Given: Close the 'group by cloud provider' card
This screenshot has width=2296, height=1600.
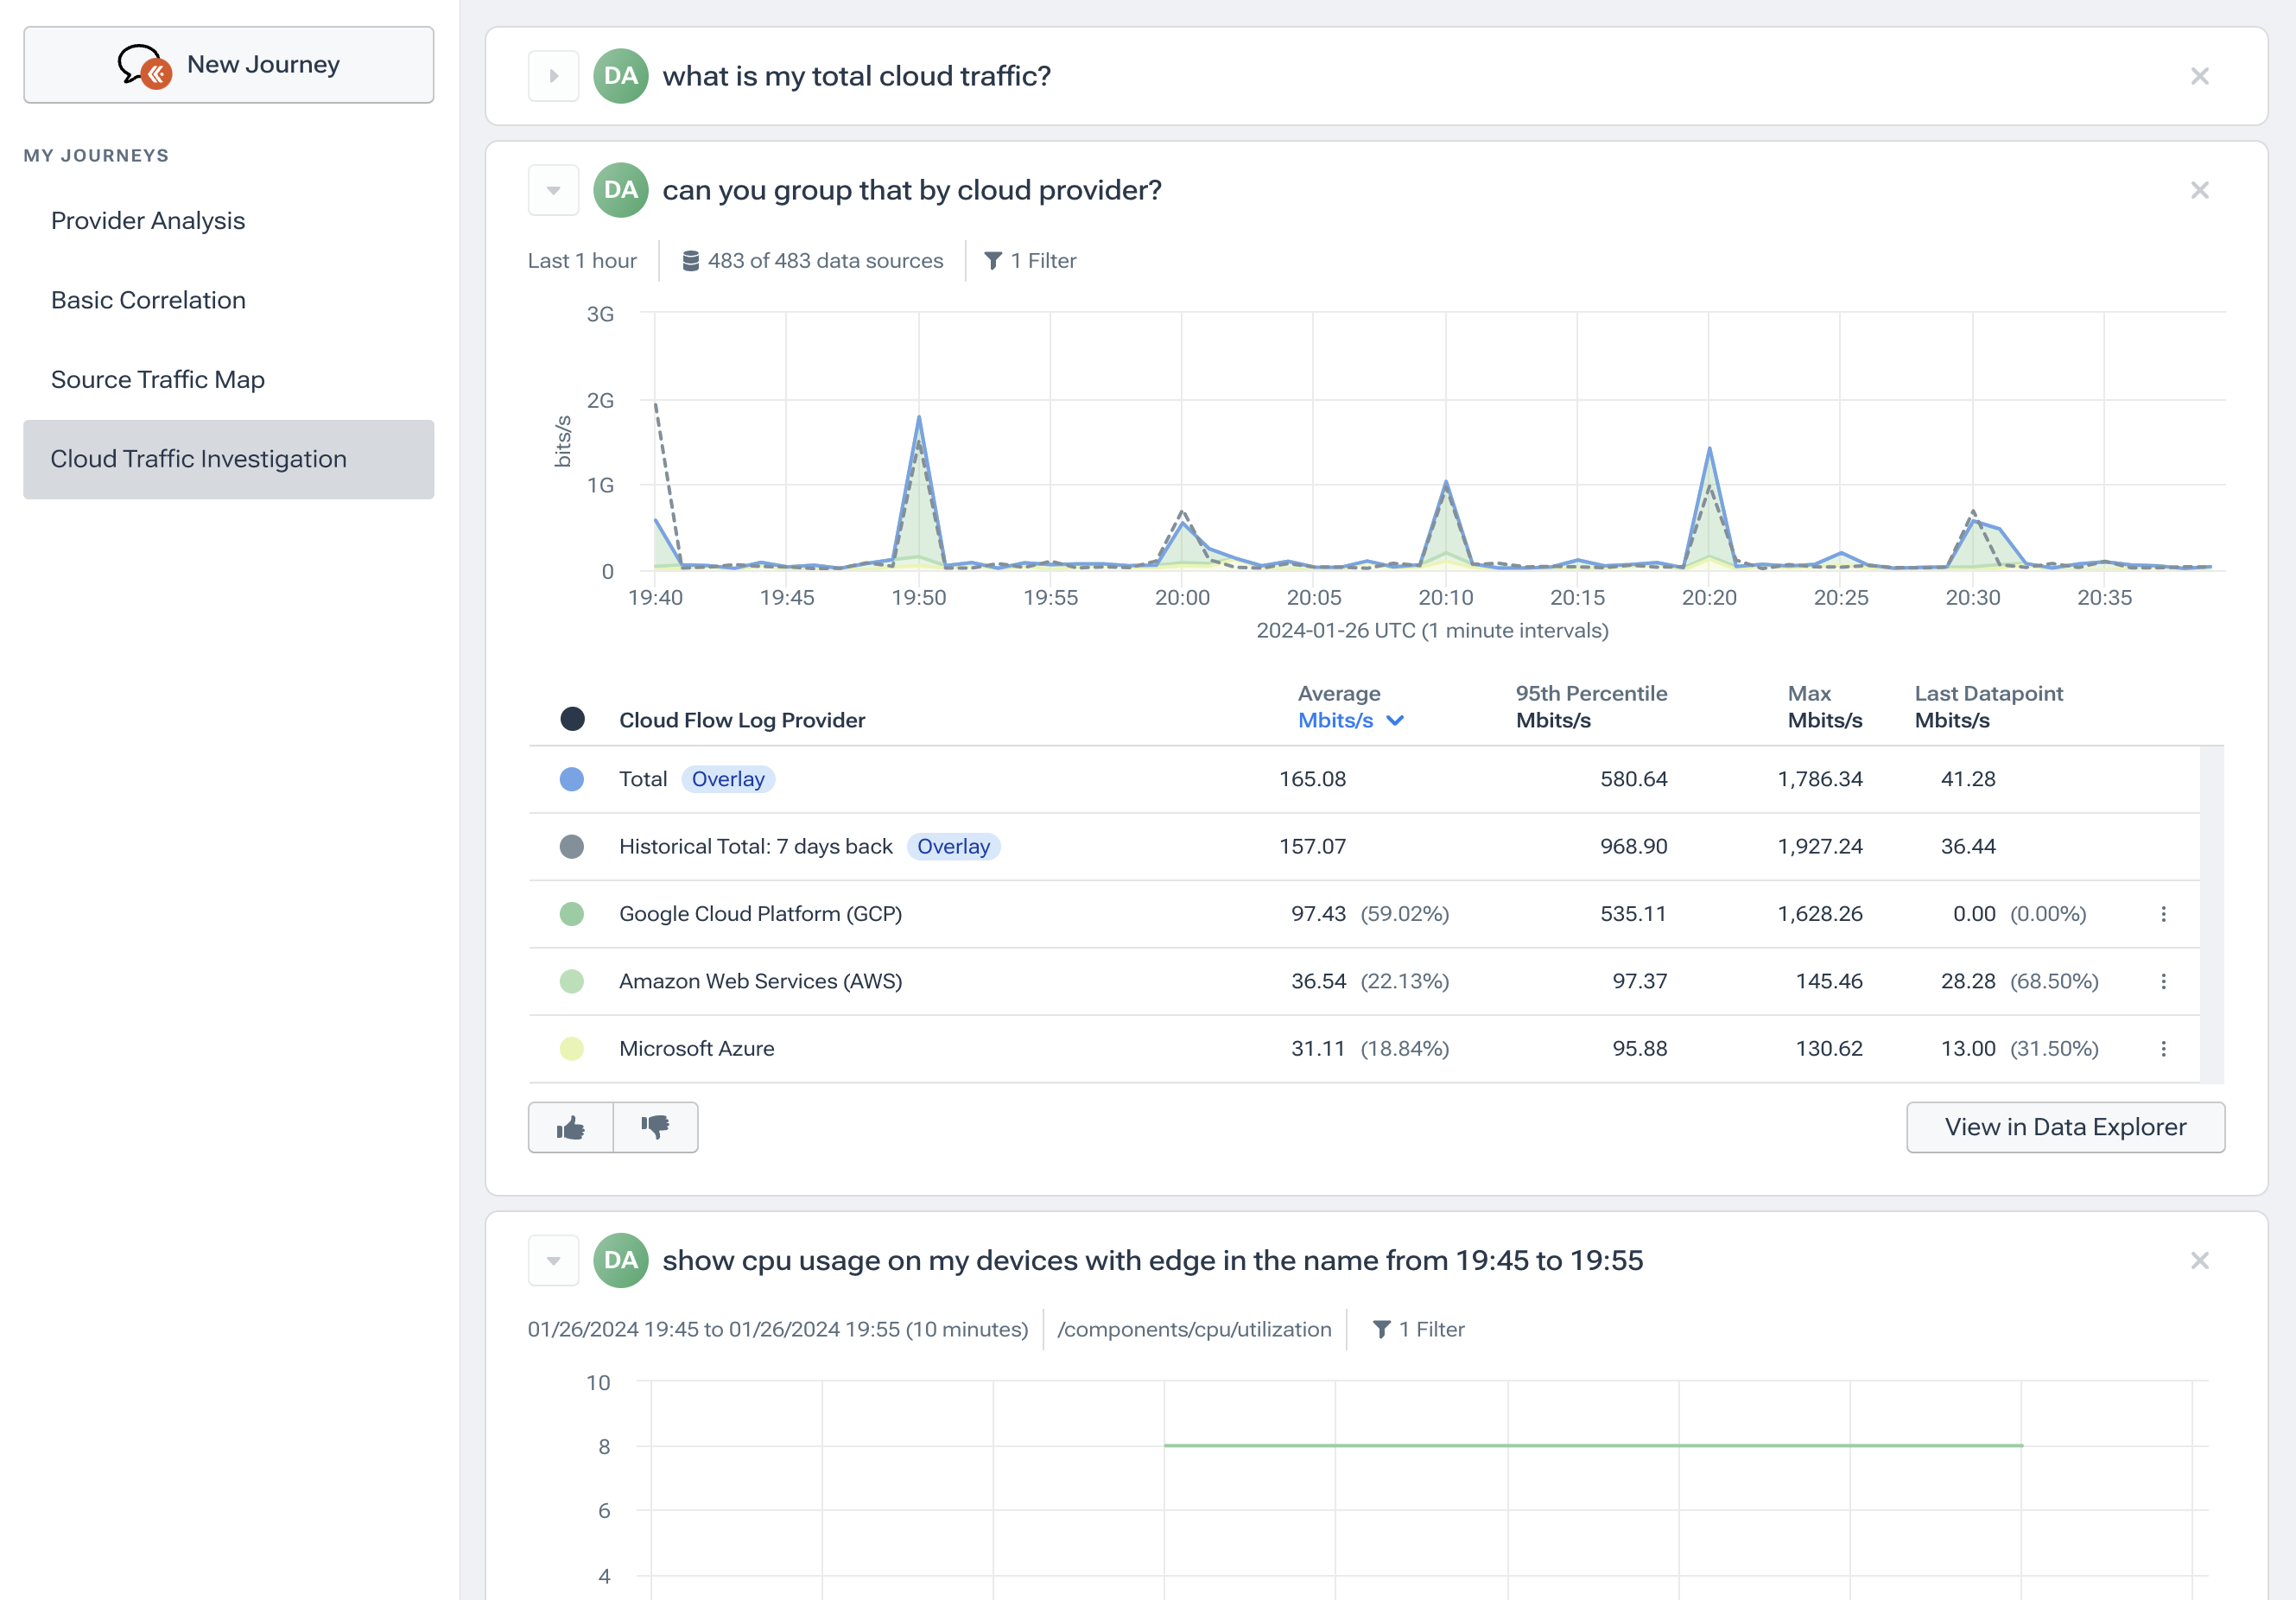Looking at the screenshot, I should point(2200,190).
